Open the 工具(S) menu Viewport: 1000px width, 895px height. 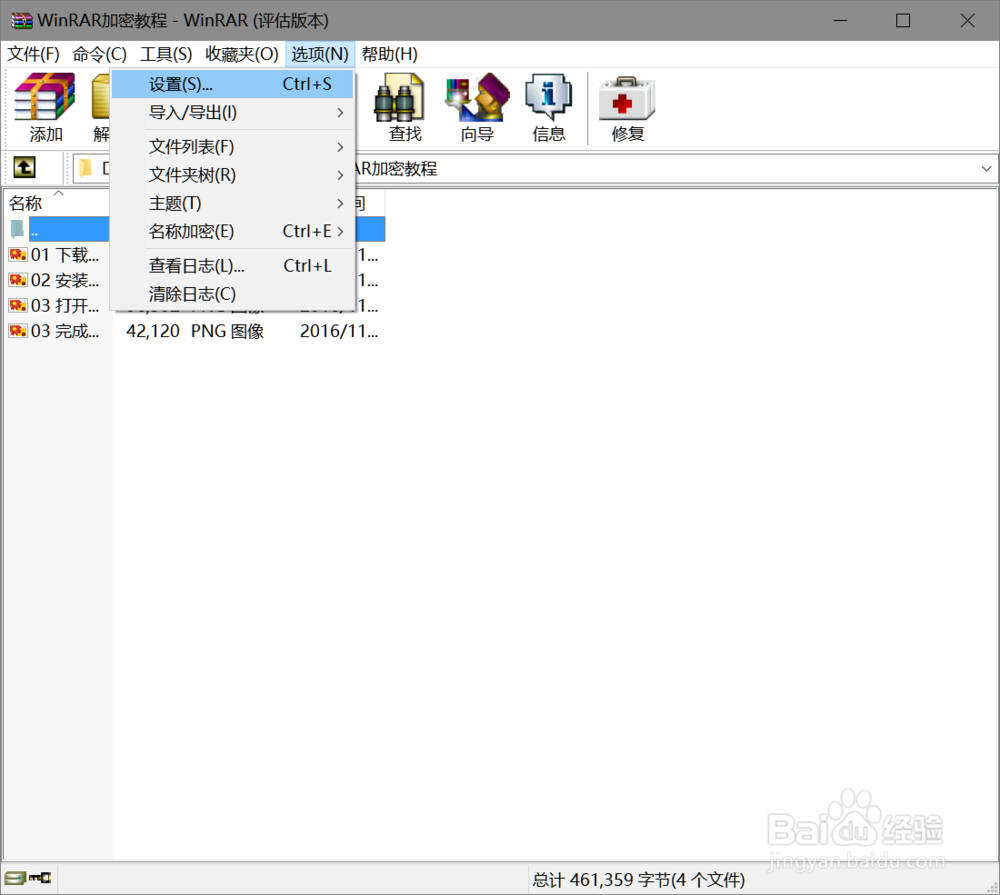(x=166, y=54)
